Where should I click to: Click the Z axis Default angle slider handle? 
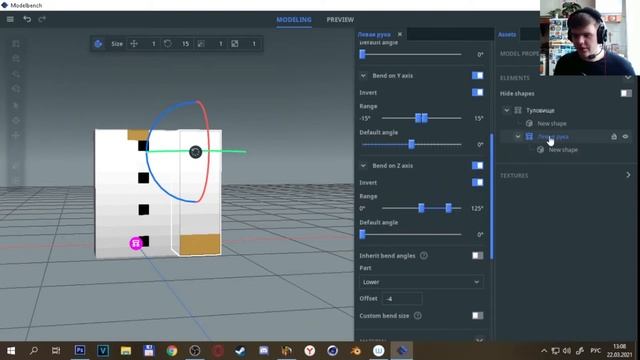pos(362,234)
